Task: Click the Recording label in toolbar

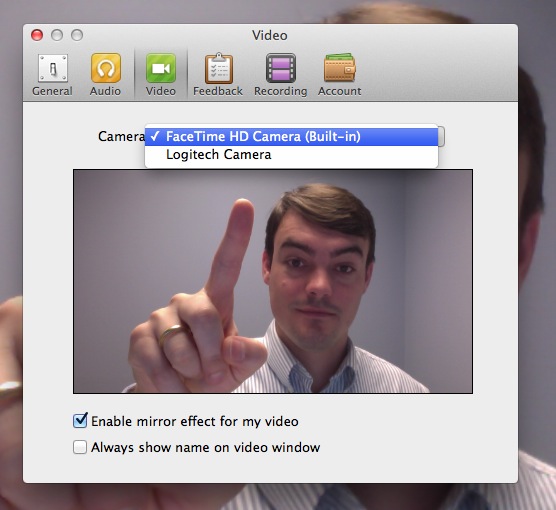Action: 280,91
